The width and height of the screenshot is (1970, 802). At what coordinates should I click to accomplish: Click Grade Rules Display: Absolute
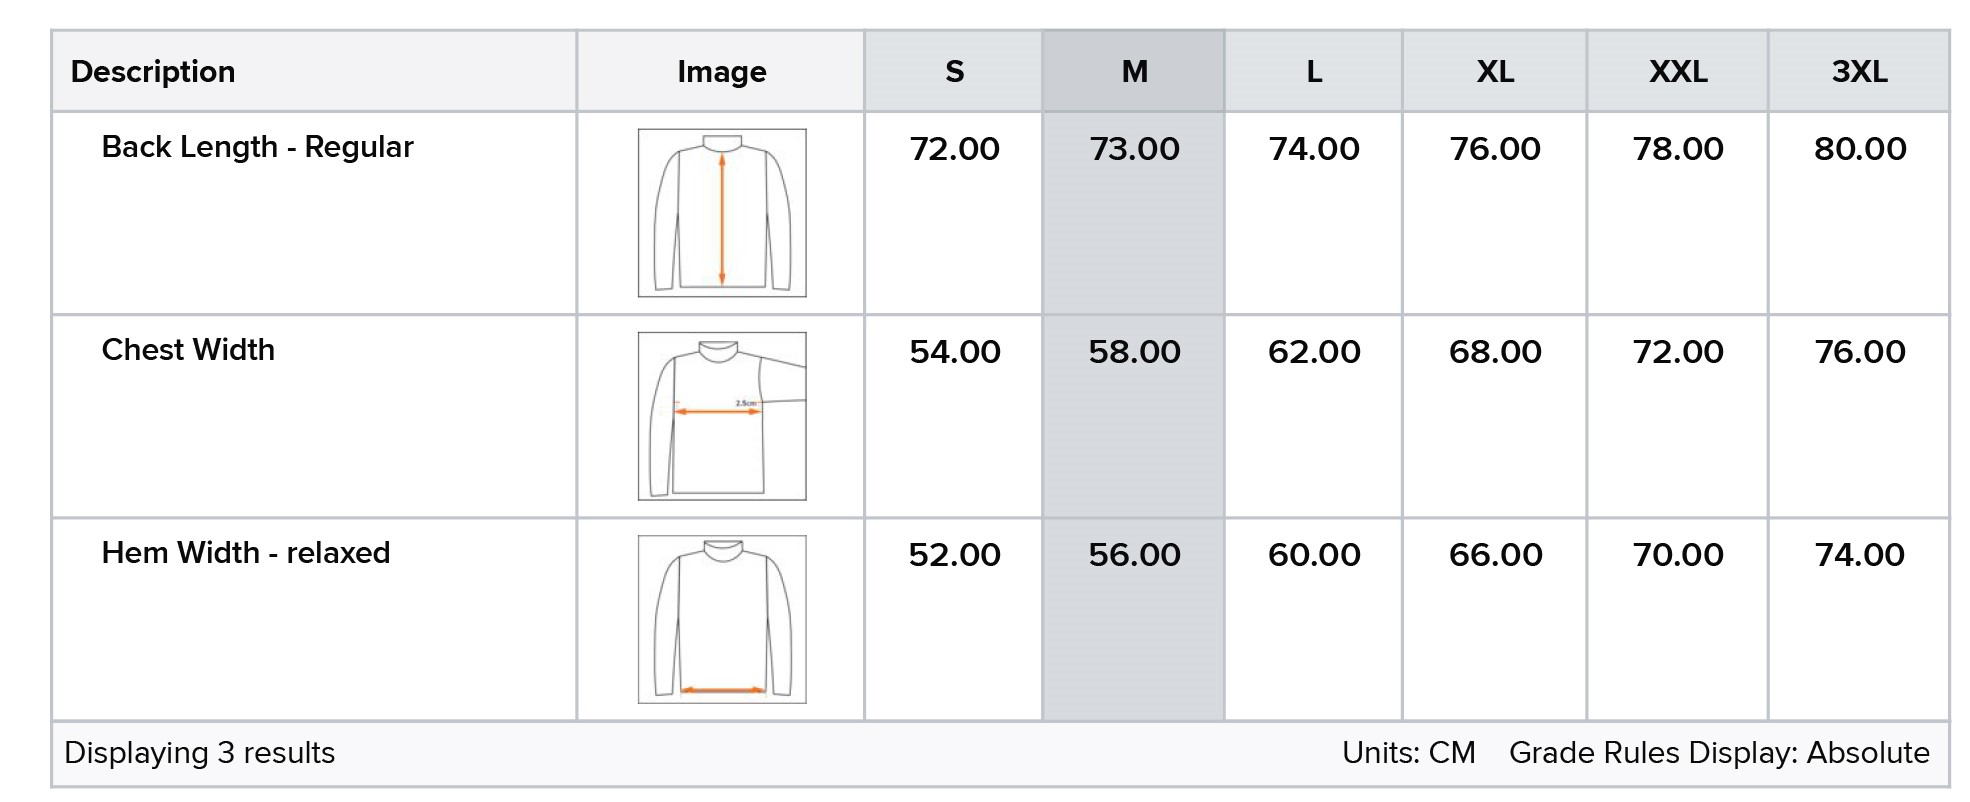point(1719,753)
